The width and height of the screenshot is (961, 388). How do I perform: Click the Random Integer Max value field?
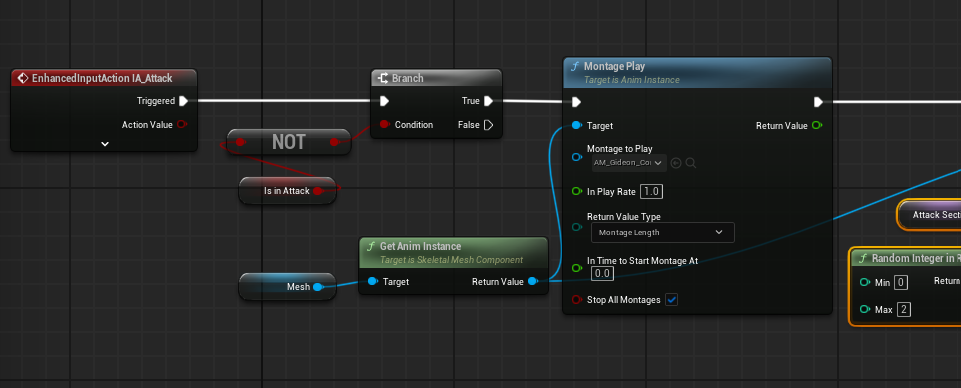pos(904,310)
